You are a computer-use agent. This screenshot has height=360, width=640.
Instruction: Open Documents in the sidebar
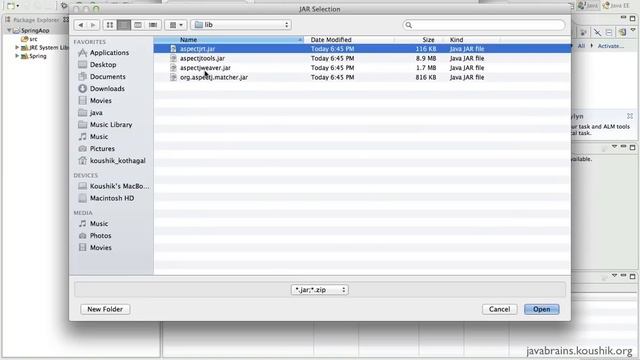[x=107, y=76]
